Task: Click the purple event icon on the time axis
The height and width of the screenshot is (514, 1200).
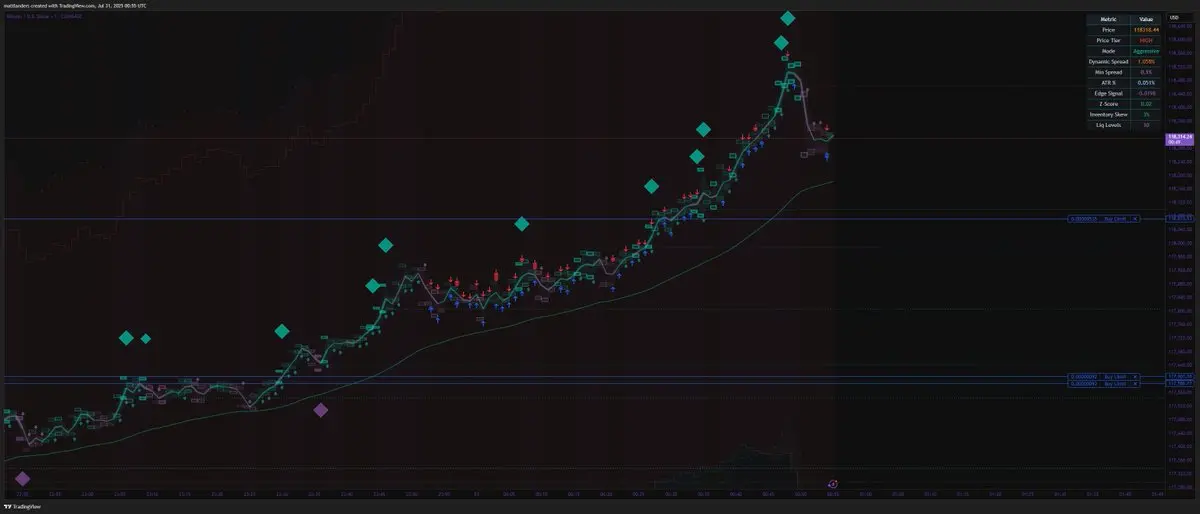Action: pyautogui.click(x=832, y=483)
